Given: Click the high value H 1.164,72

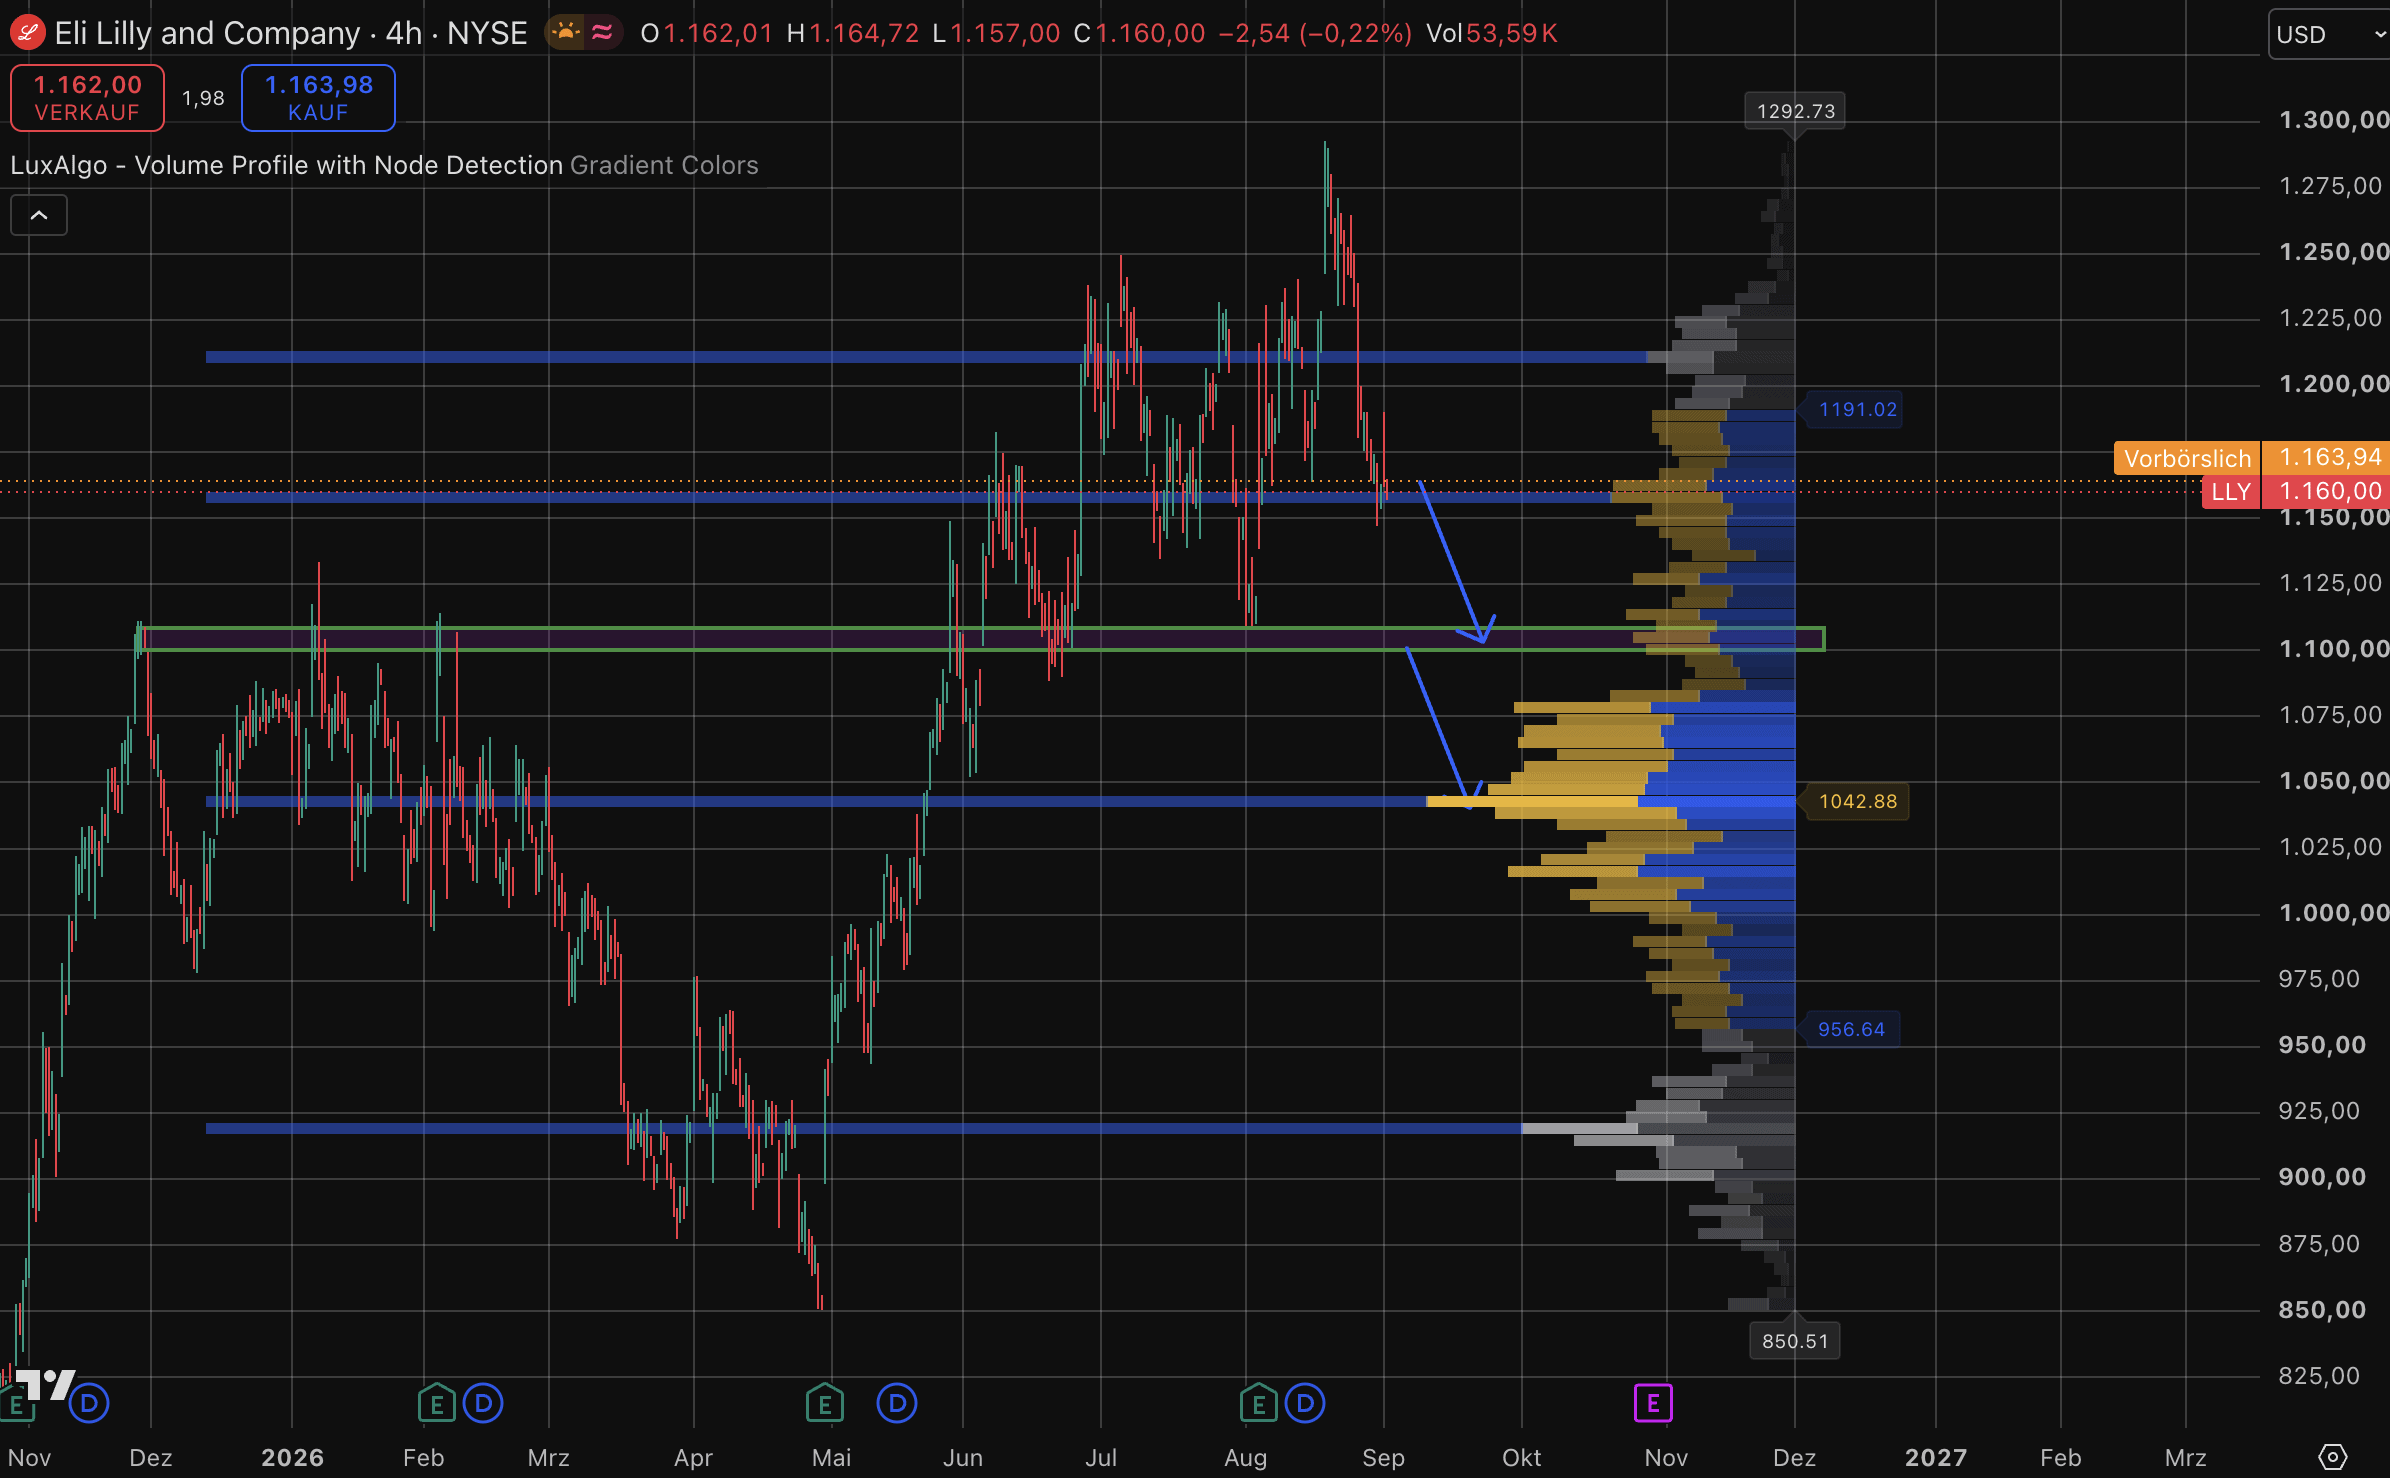Looking at the screenshot, I should click(853, 33).
